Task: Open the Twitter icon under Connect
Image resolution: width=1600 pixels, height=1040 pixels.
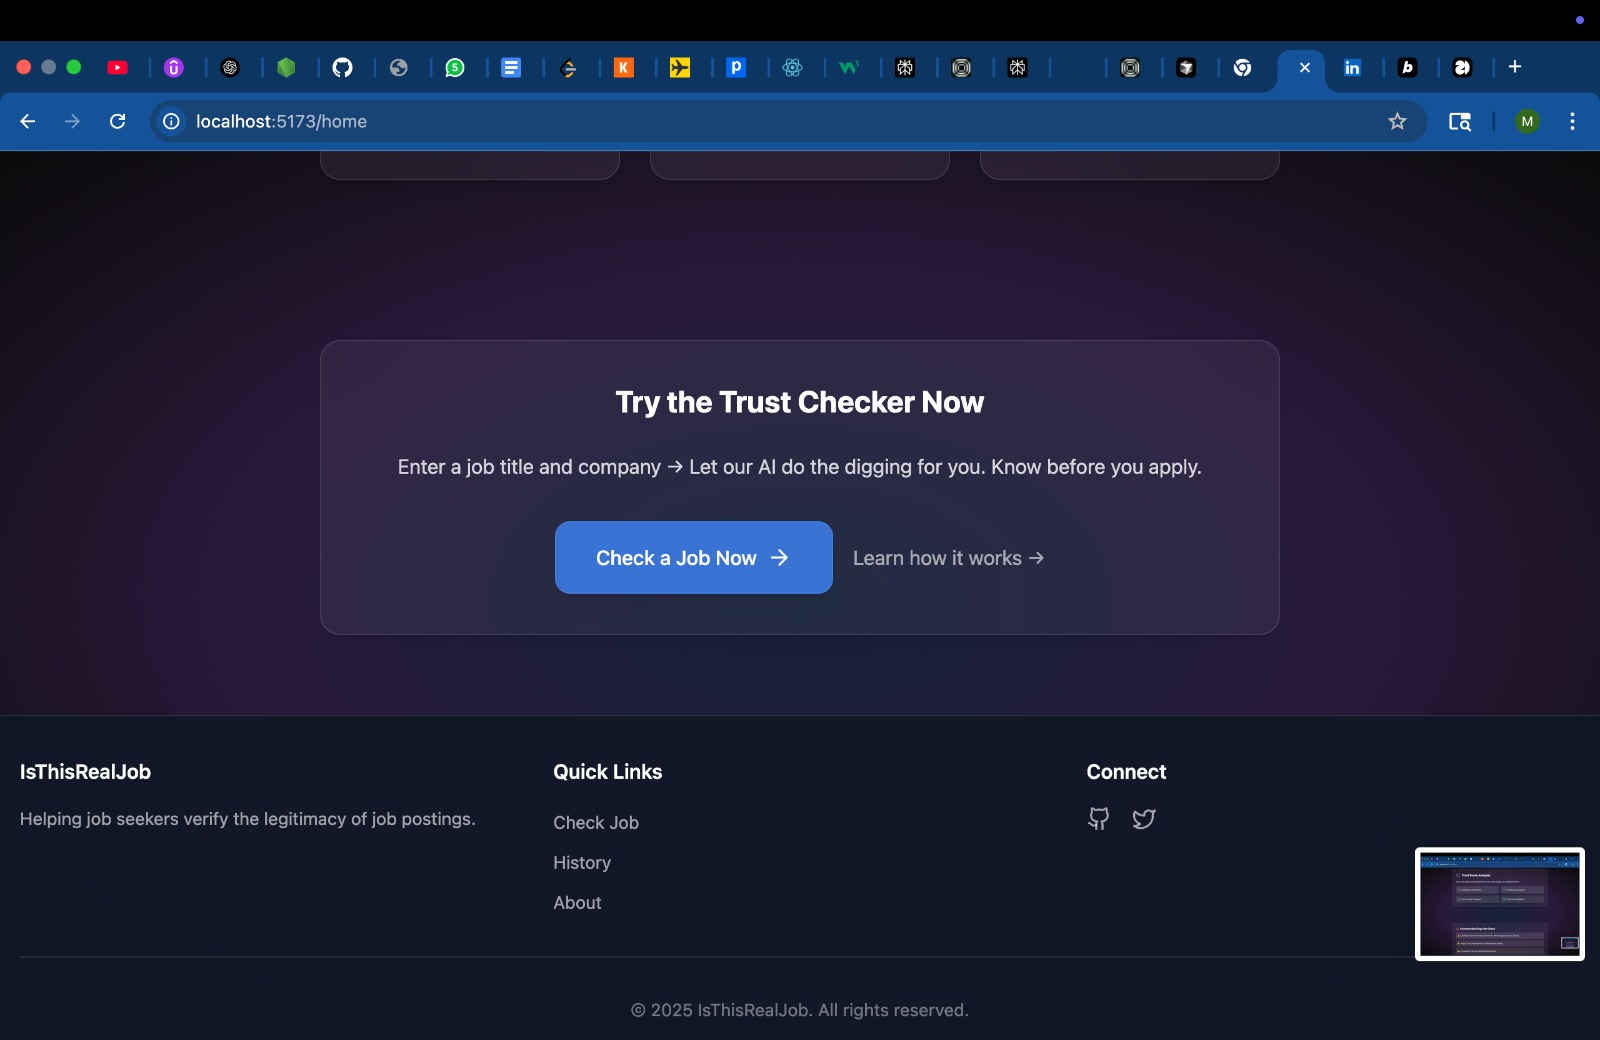Action: point(1144,819)
